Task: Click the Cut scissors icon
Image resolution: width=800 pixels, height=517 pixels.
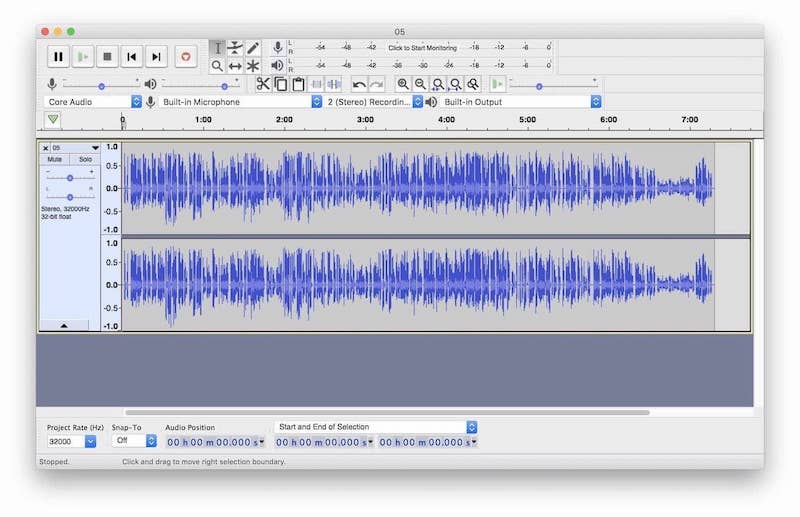Action: (263, 85)
